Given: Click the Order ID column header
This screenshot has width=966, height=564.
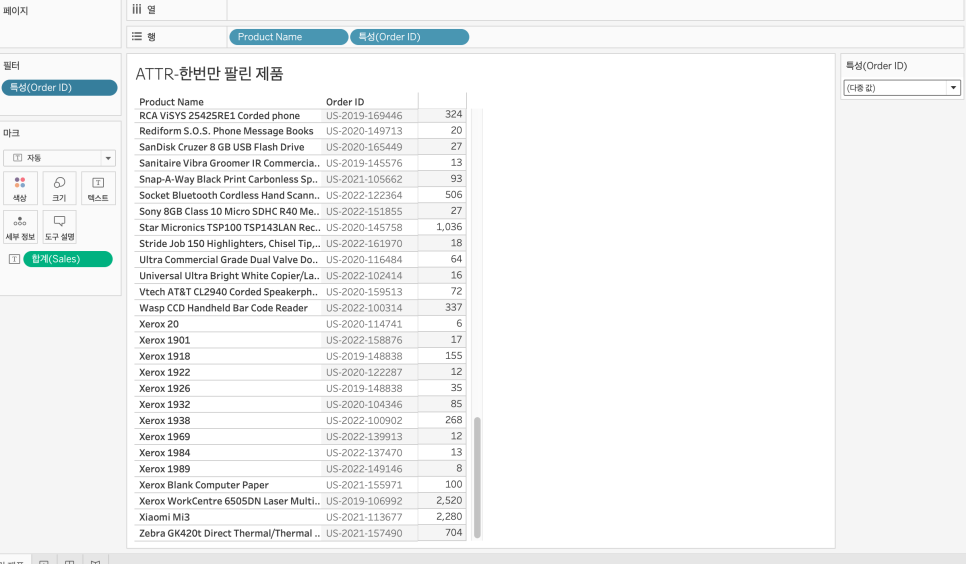Looking at the screenshot, I should [x=345, y=102].
